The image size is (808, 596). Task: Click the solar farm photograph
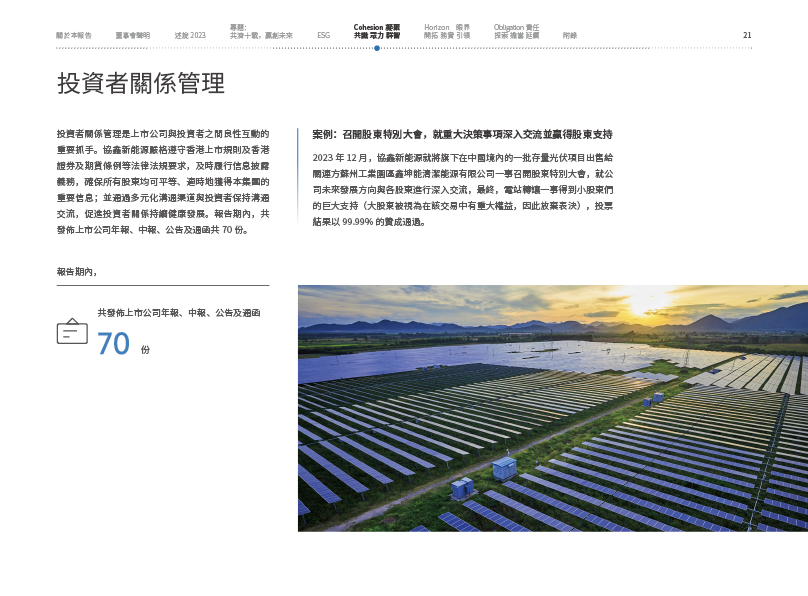point(552,408)
